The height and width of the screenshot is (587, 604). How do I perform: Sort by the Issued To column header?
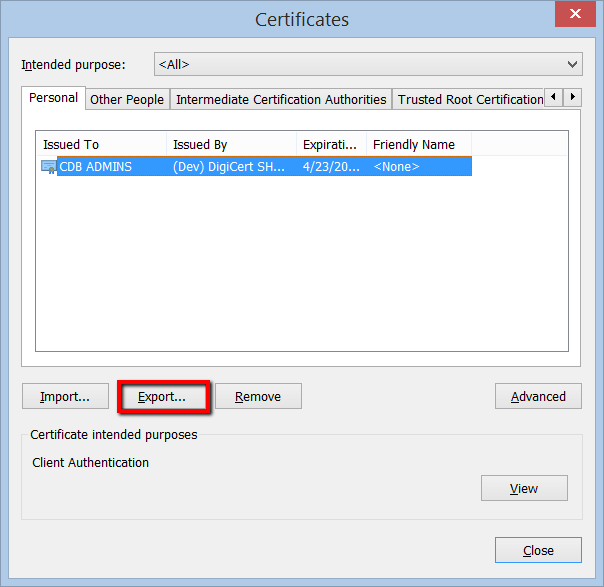tap(100, 145)
